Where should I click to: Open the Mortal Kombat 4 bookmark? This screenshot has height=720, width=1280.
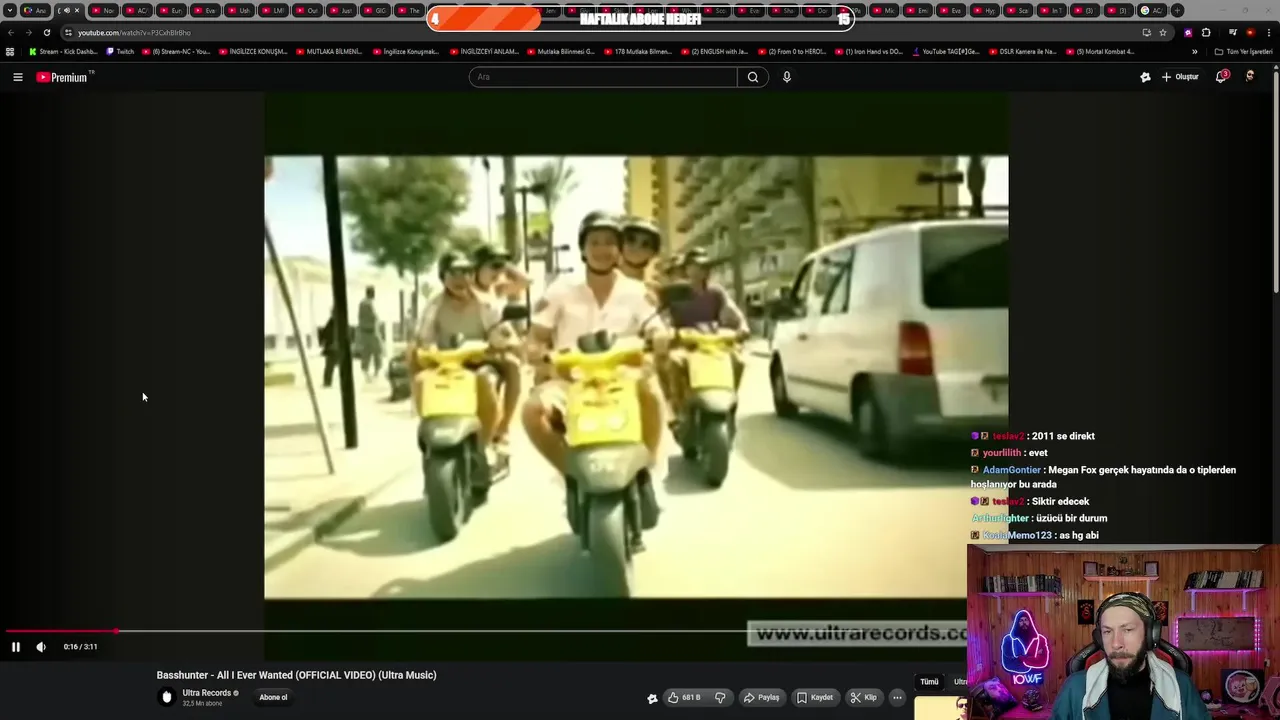click(1100, 52)
